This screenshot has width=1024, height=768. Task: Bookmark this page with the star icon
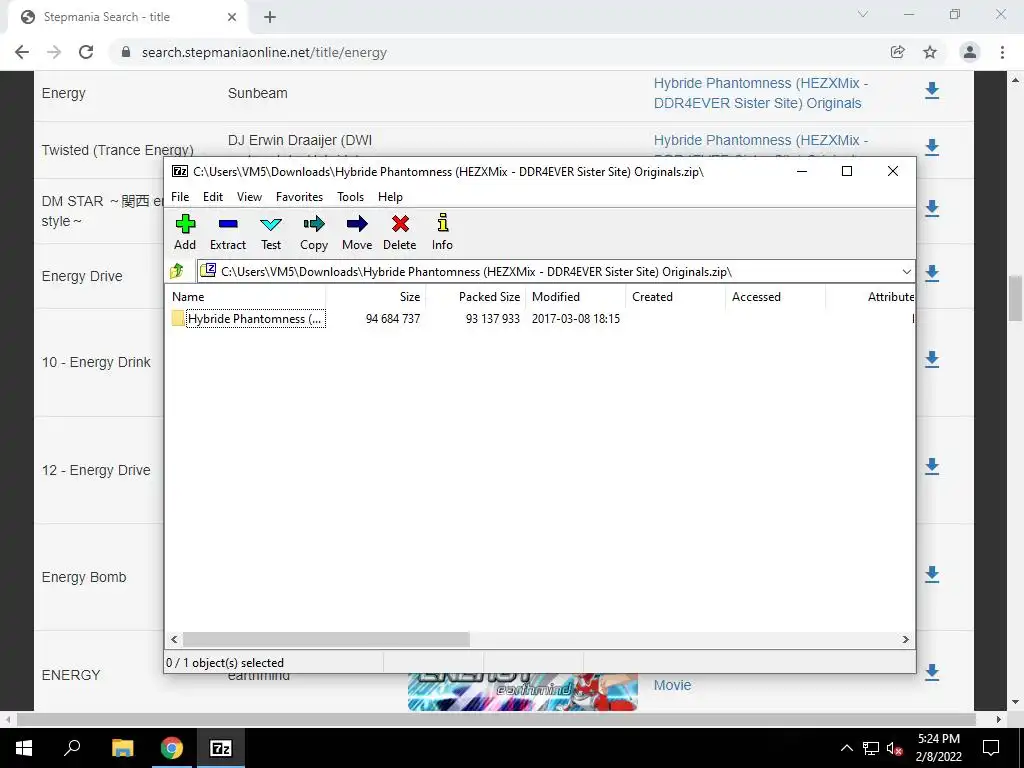coord(930,52)
